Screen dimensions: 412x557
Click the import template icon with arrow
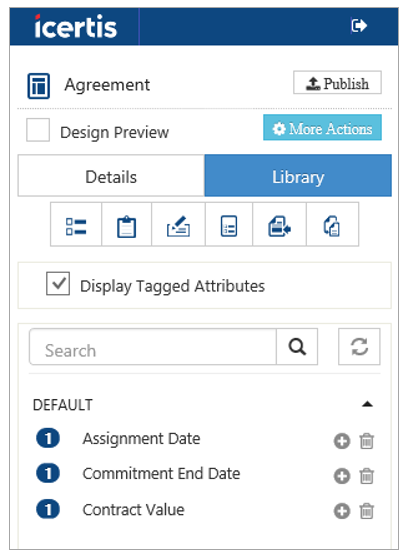click(280, 225)
